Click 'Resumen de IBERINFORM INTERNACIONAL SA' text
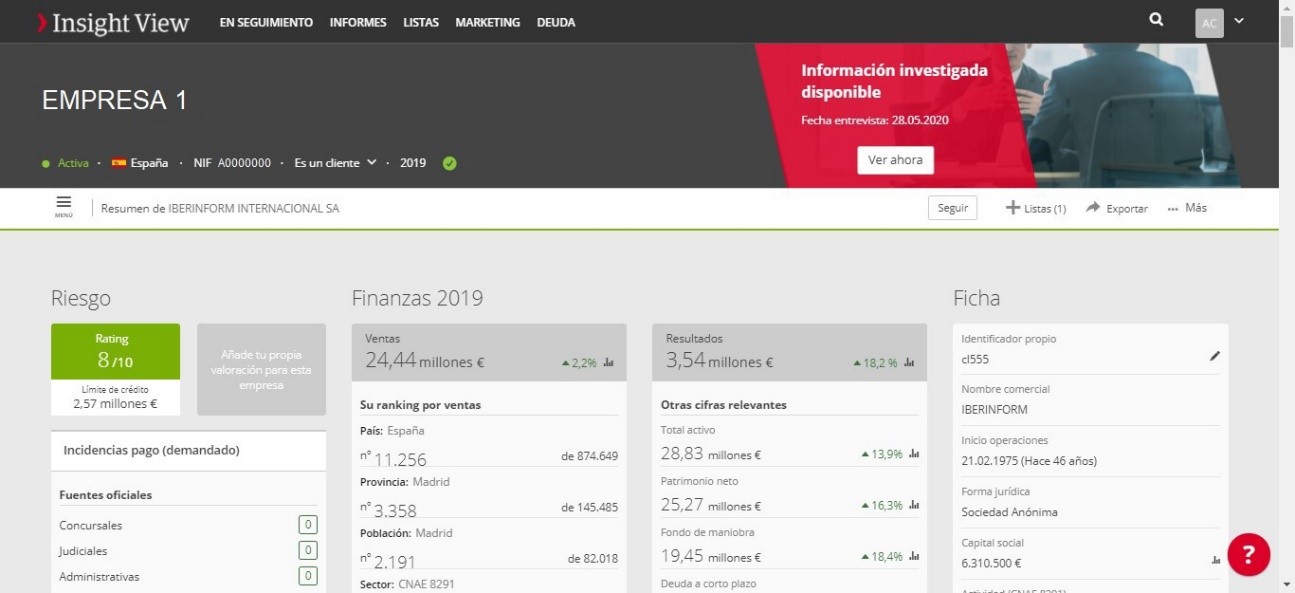 (x=221, y=208)
